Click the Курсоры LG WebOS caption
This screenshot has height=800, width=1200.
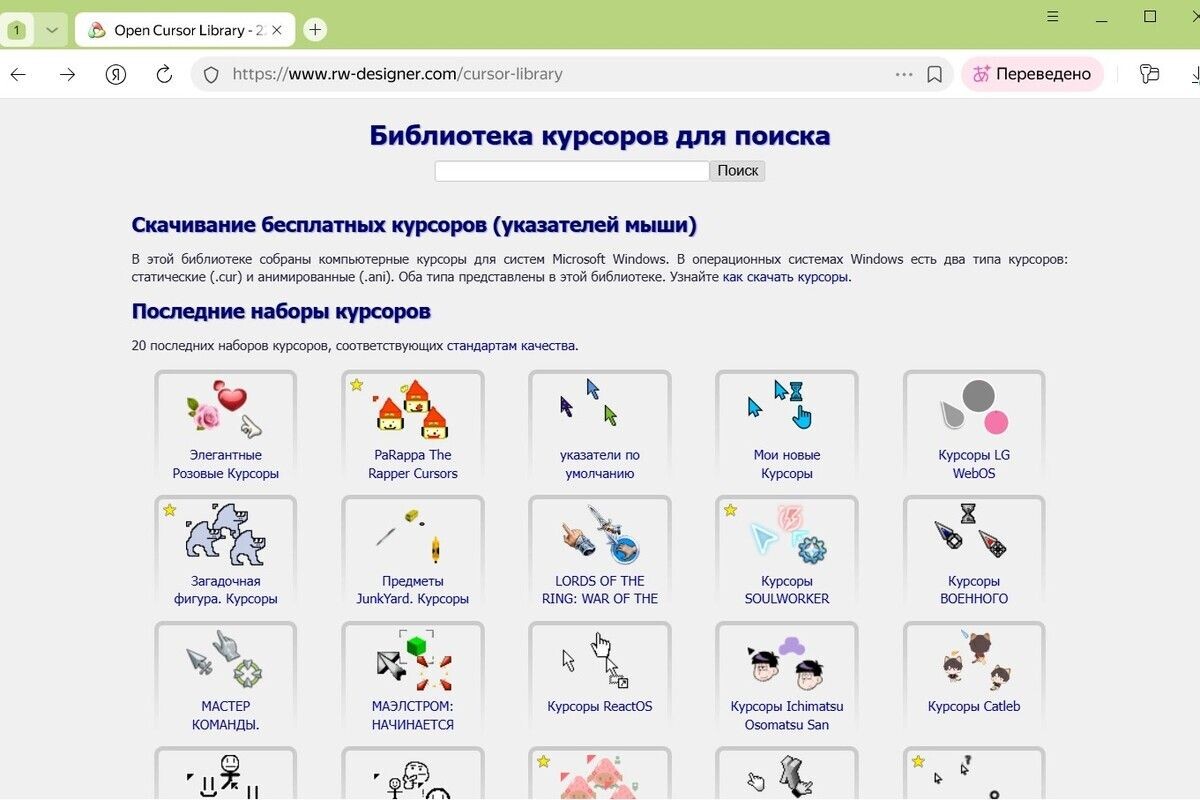975,464
